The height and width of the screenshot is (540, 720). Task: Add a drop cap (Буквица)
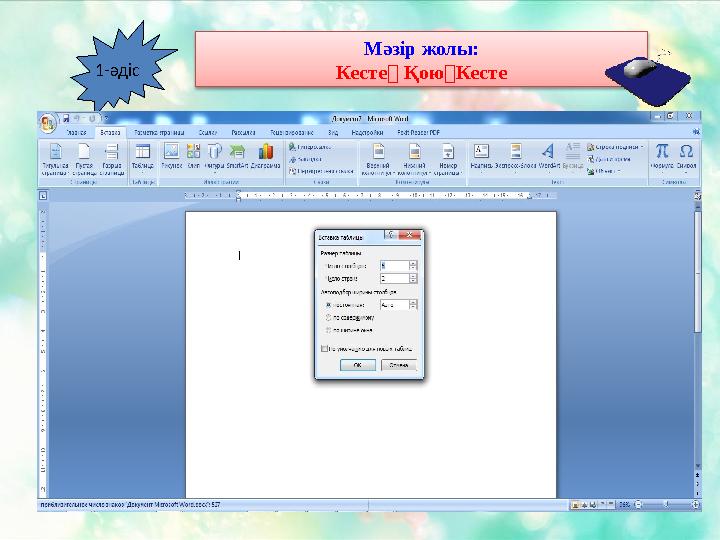[x=573, y=157]
